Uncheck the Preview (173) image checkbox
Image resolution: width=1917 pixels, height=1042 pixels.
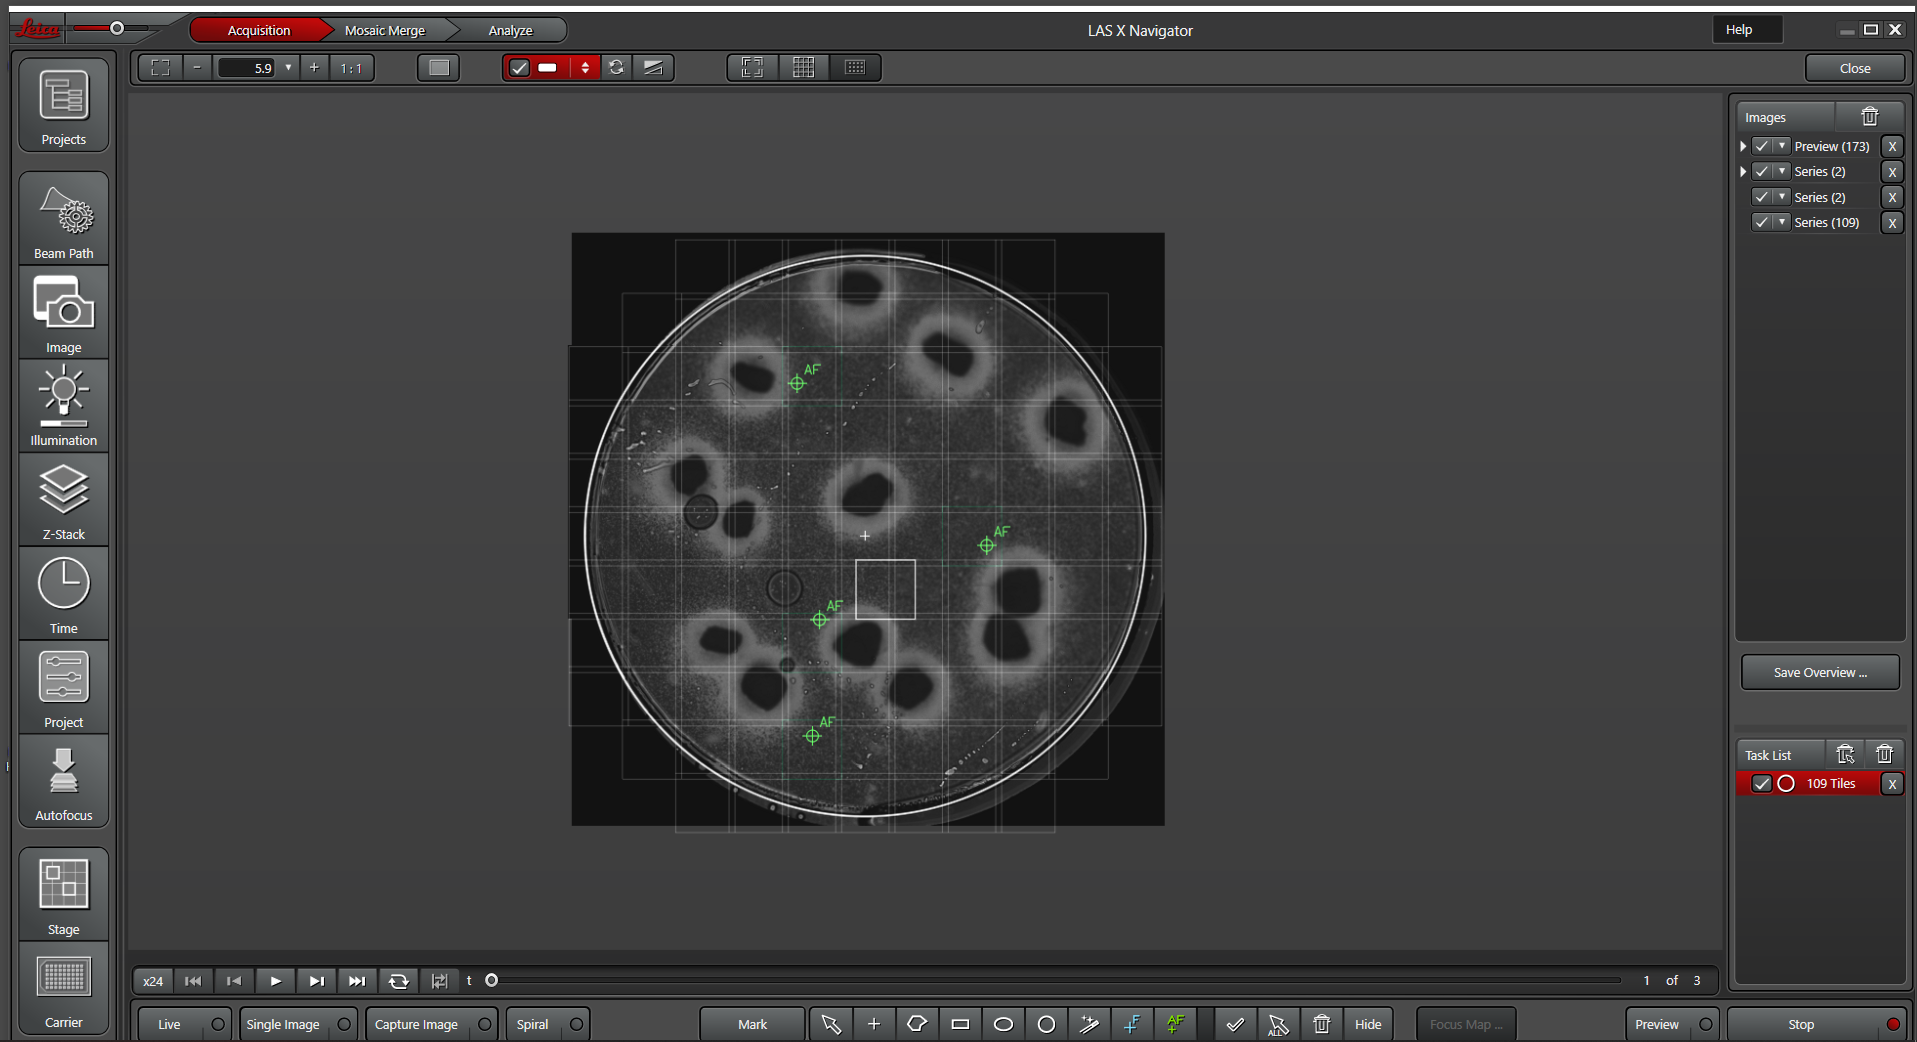(x=1762, y=146)
